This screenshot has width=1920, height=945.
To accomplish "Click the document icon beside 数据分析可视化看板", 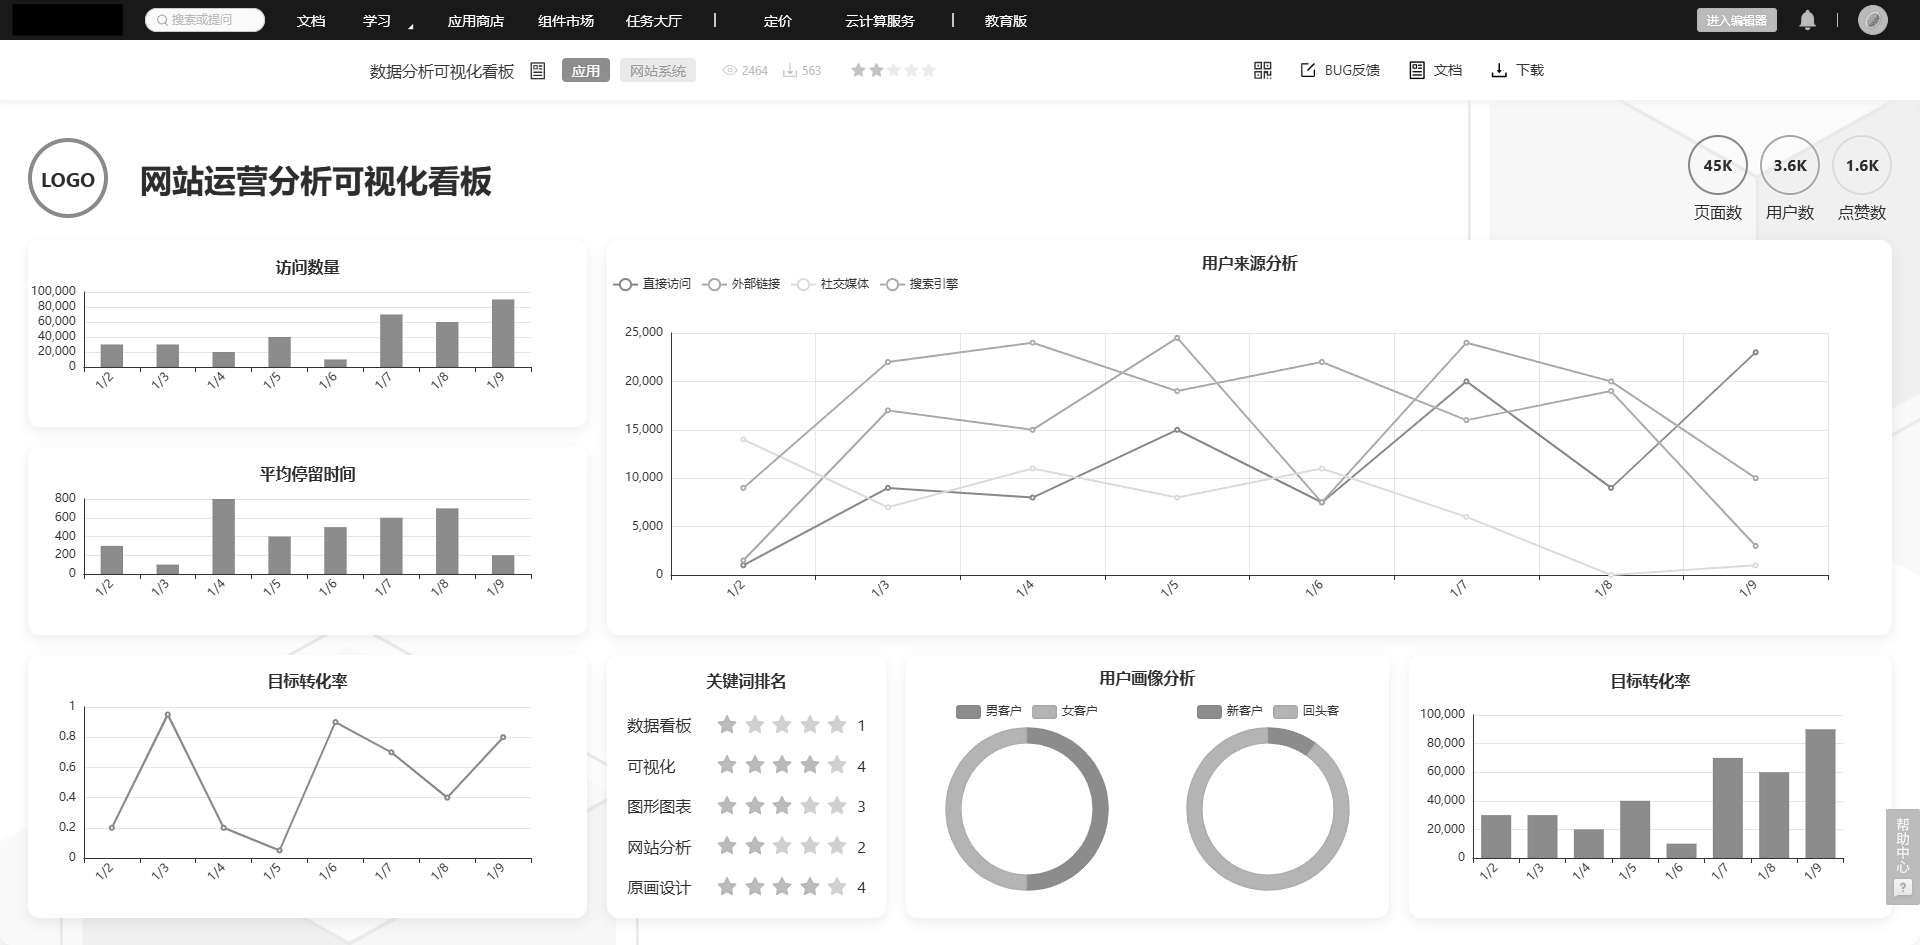I will point(538,71).
